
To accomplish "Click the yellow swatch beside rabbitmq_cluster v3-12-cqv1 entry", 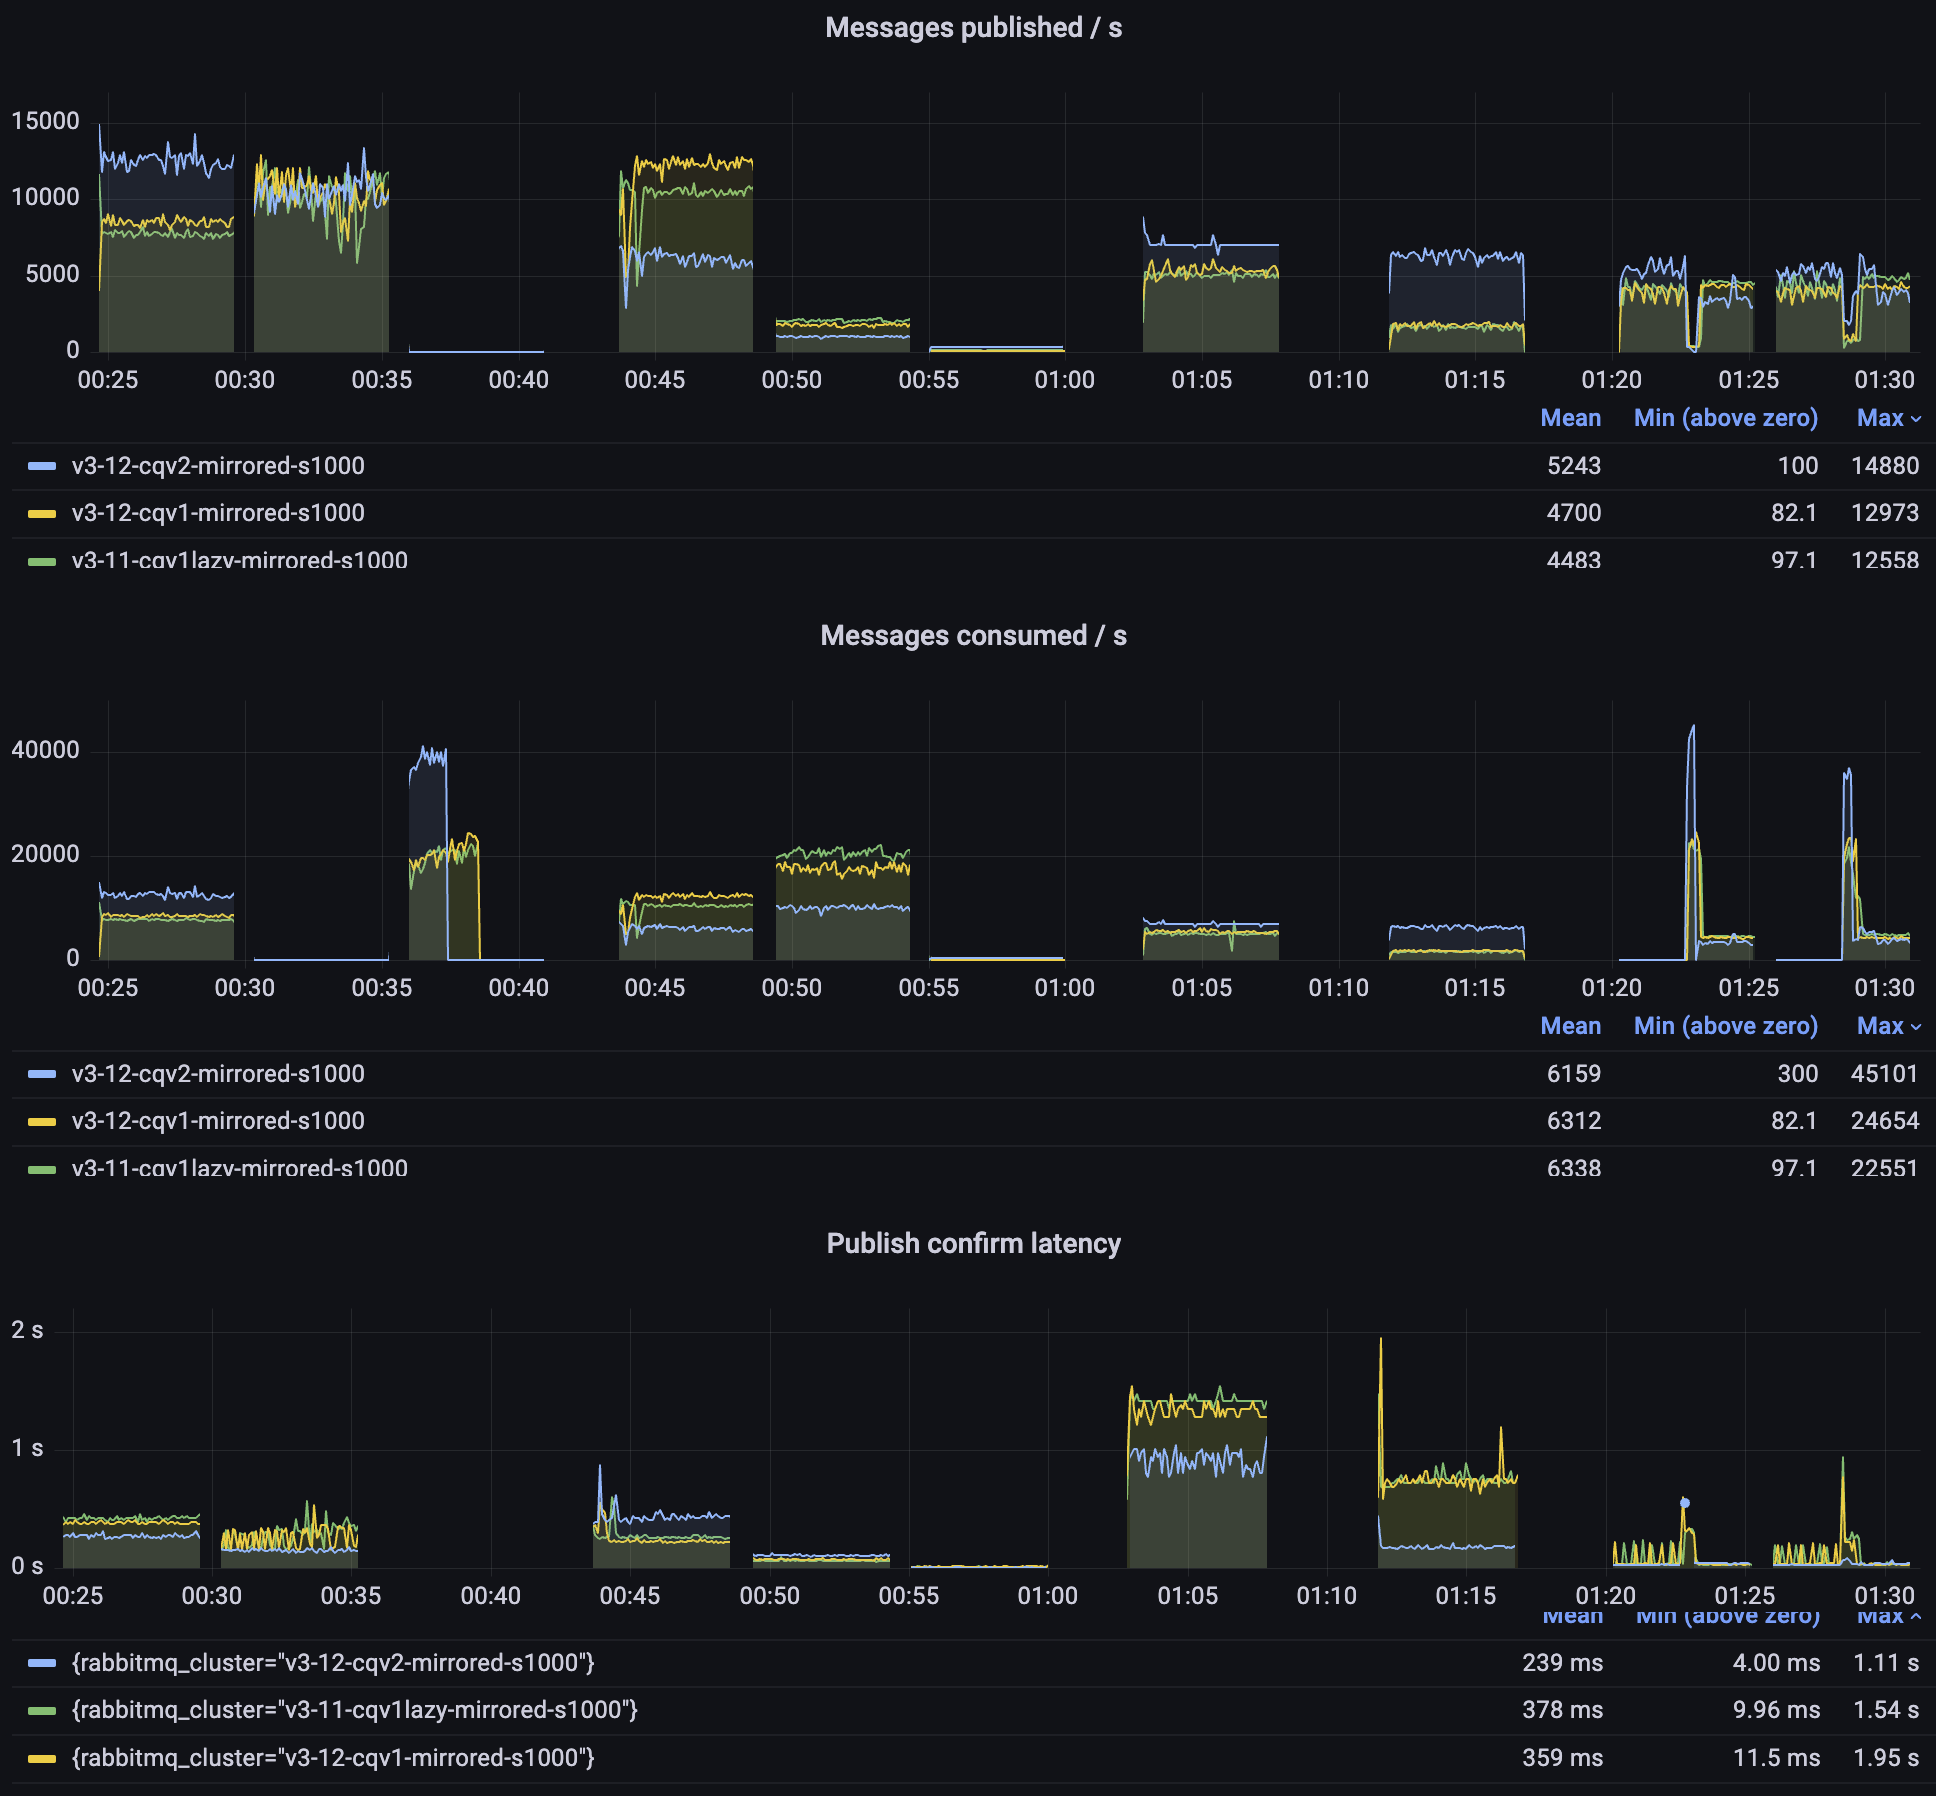I will point(42,1758).
